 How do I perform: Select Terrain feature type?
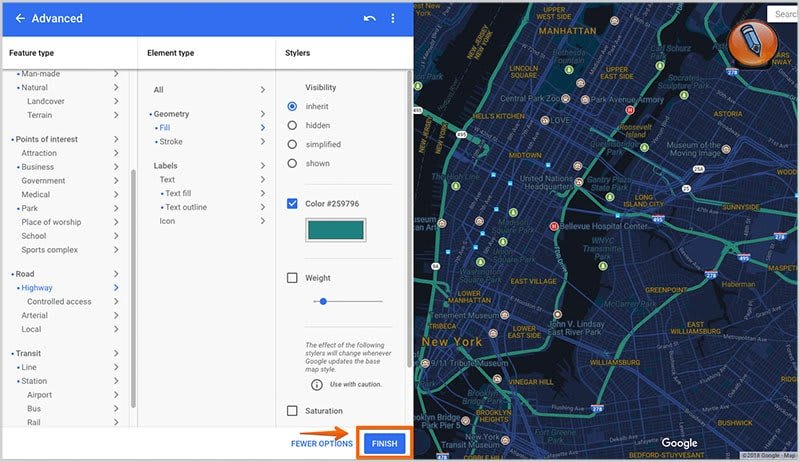pyautogui.click(x=39, y=115)
